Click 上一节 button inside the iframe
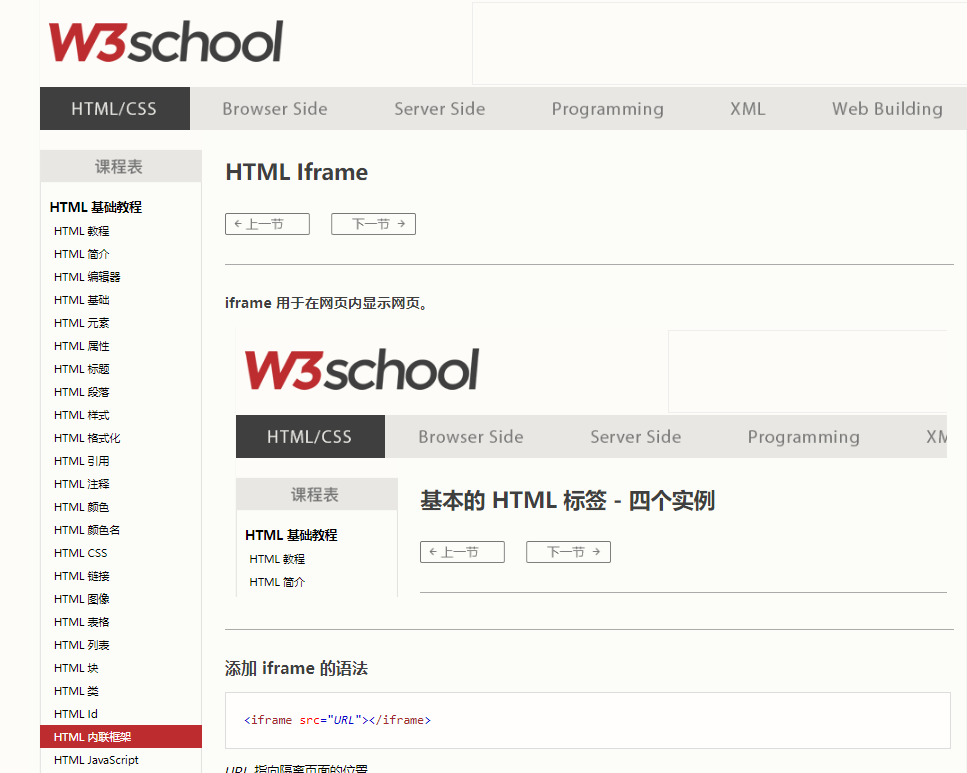 [x=462, y=552]
